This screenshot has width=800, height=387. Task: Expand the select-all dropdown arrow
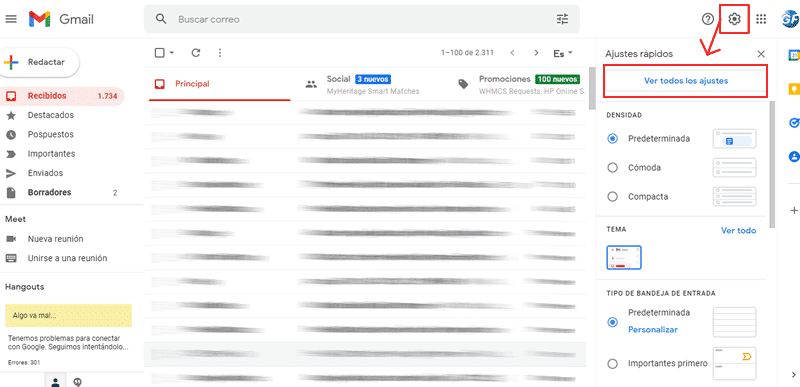tap(171, 53)
